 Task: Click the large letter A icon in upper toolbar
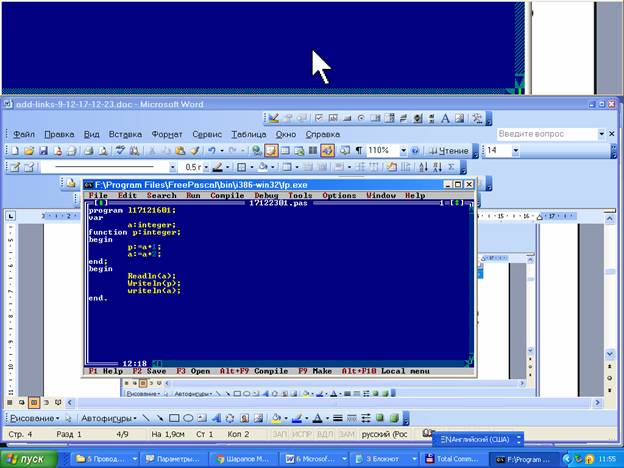pos(445,118)
